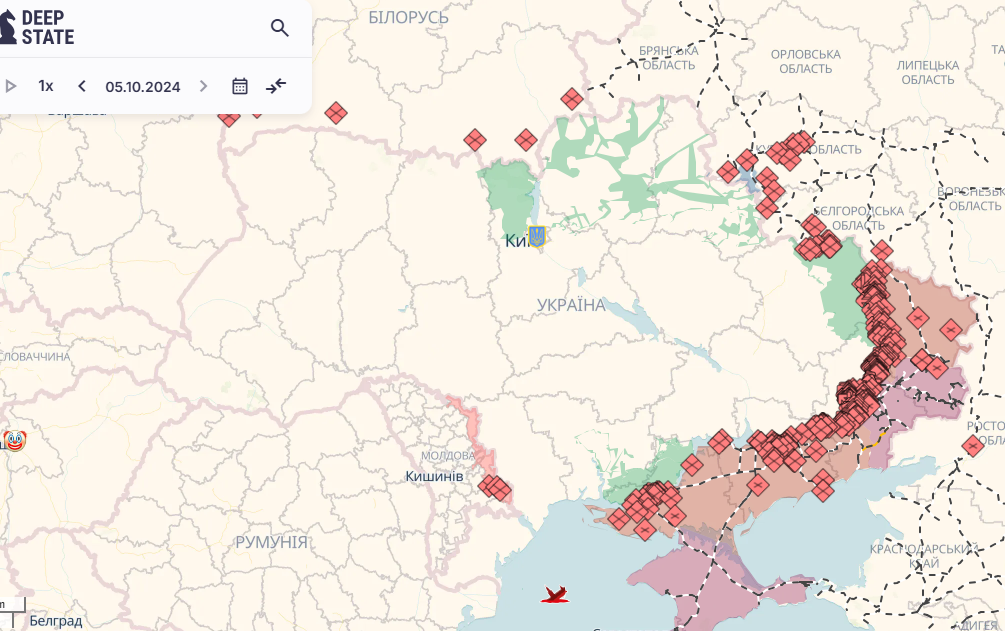This screenshot has width=1005, height=631.
Task: Click the Deep State knight logo
Action: (x=9, y=28)
